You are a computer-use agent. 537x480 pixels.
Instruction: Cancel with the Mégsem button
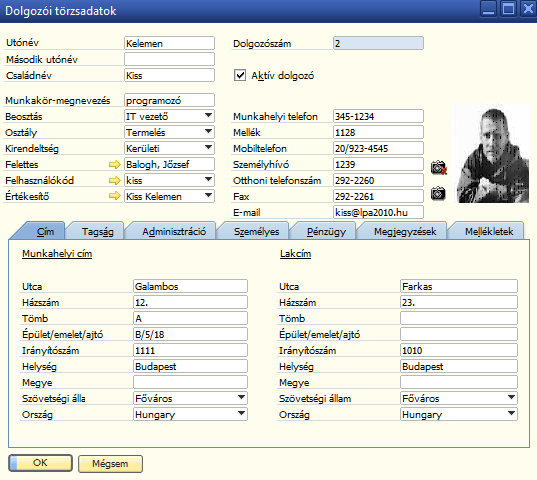point(110,464)
